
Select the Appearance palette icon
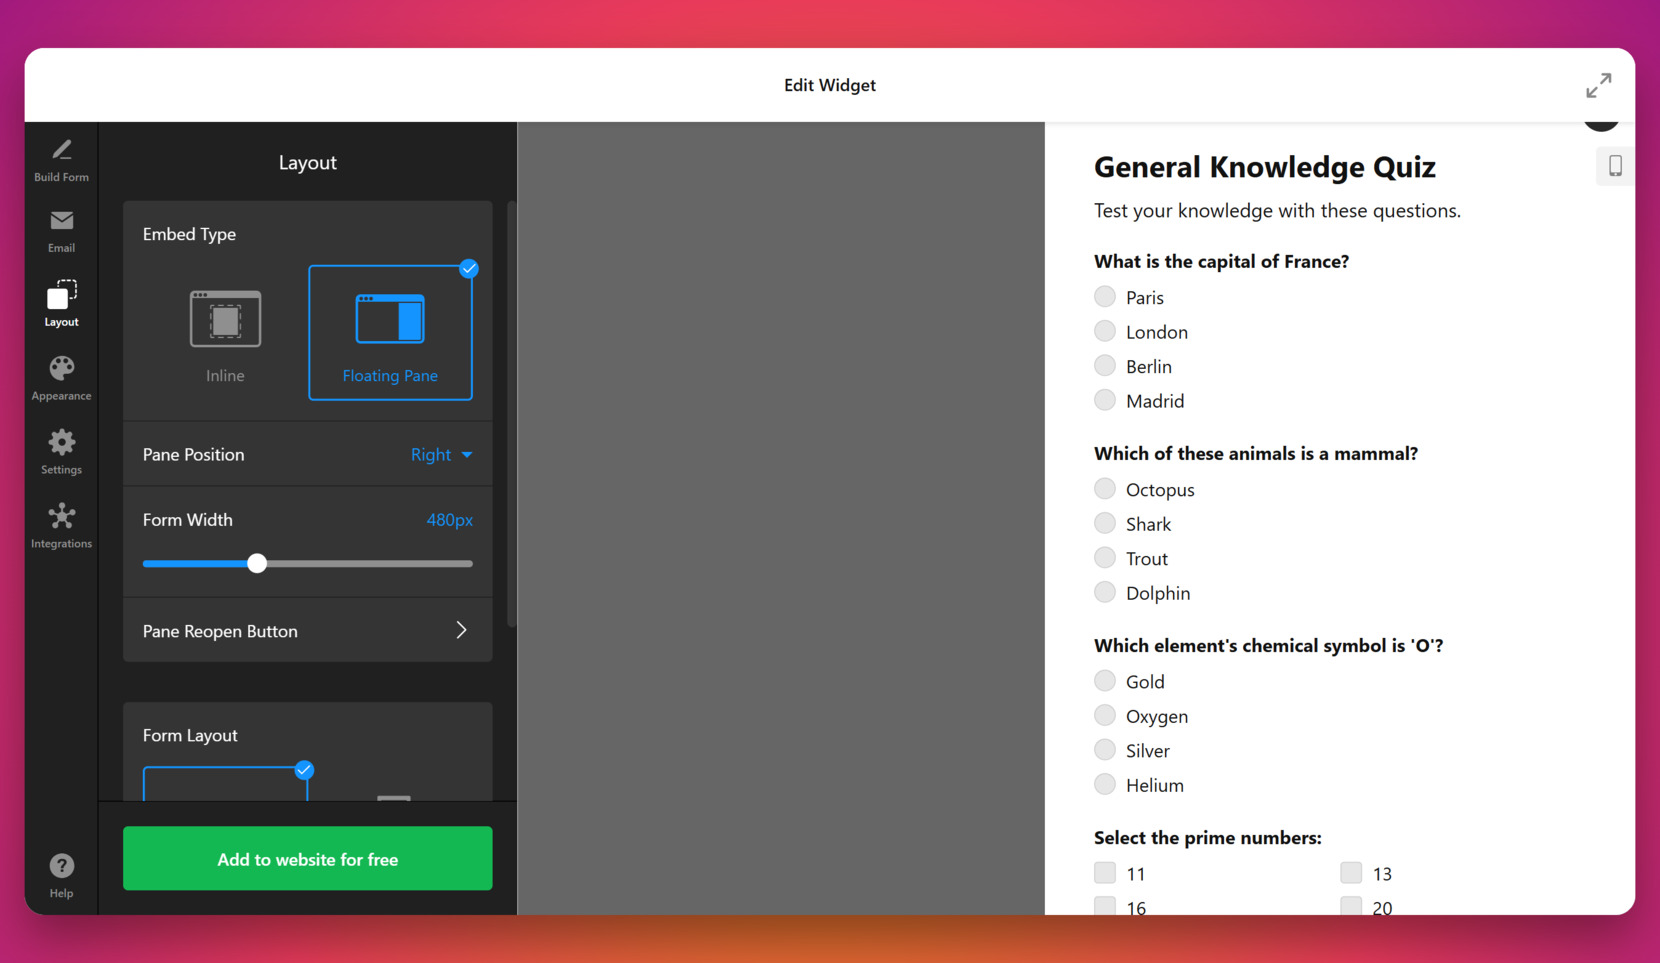coord(61,369)
